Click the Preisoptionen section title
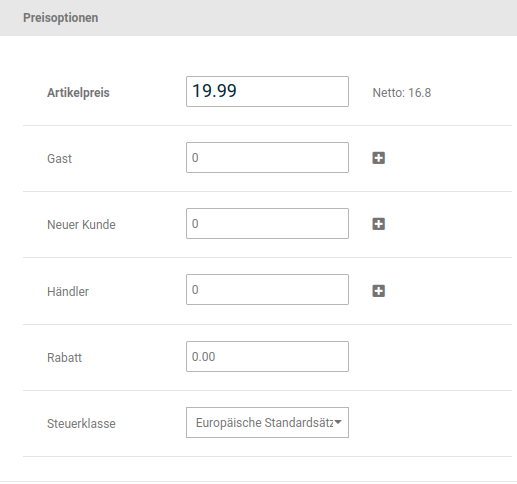 [60, 18]
